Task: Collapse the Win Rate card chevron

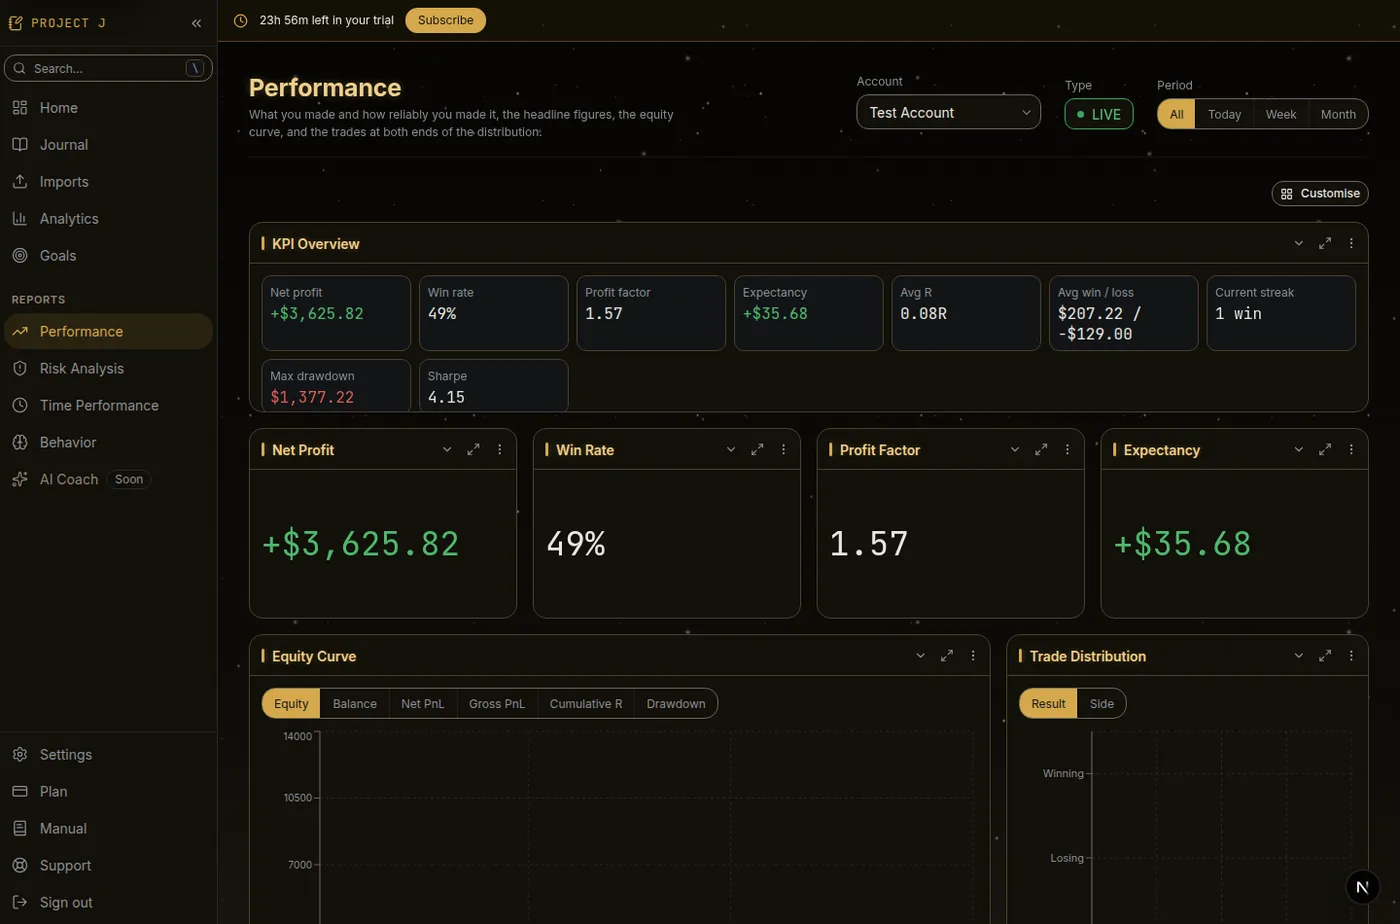Action: pyautogui.click(x=731, y=450)
